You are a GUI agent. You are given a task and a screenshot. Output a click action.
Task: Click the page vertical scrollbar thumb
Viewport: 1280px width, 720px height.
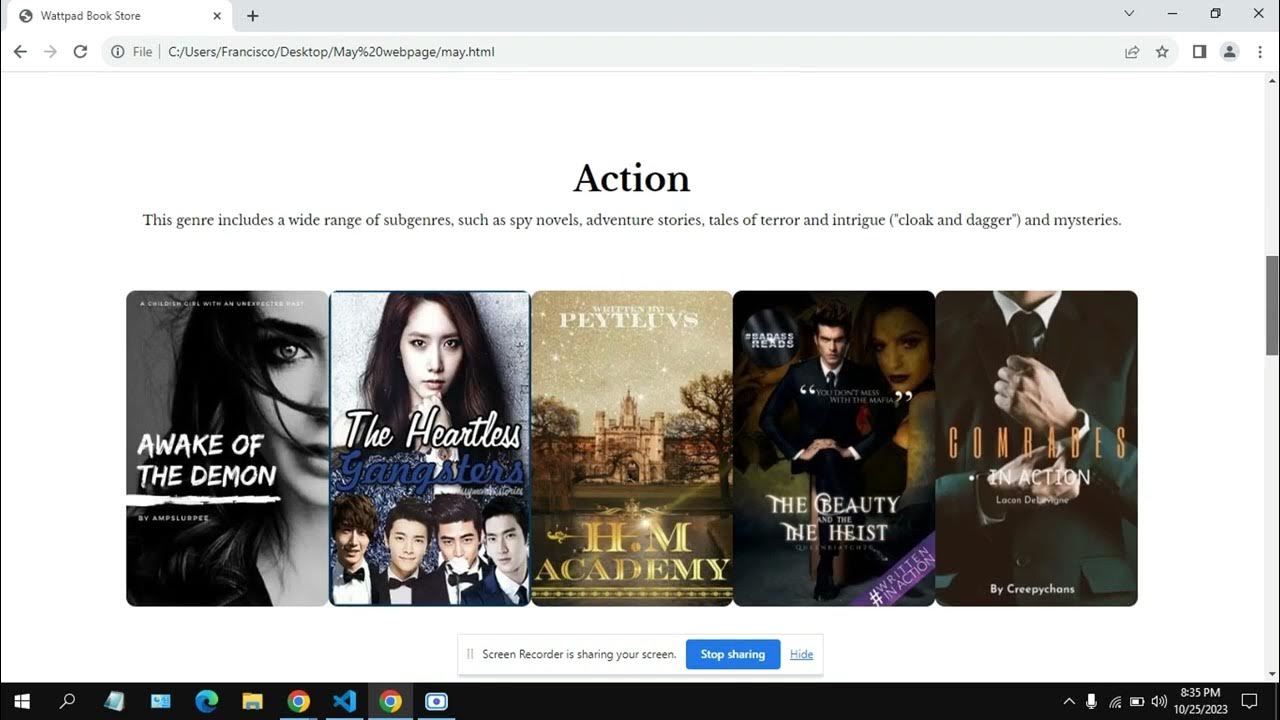[x=1272, y=305]
